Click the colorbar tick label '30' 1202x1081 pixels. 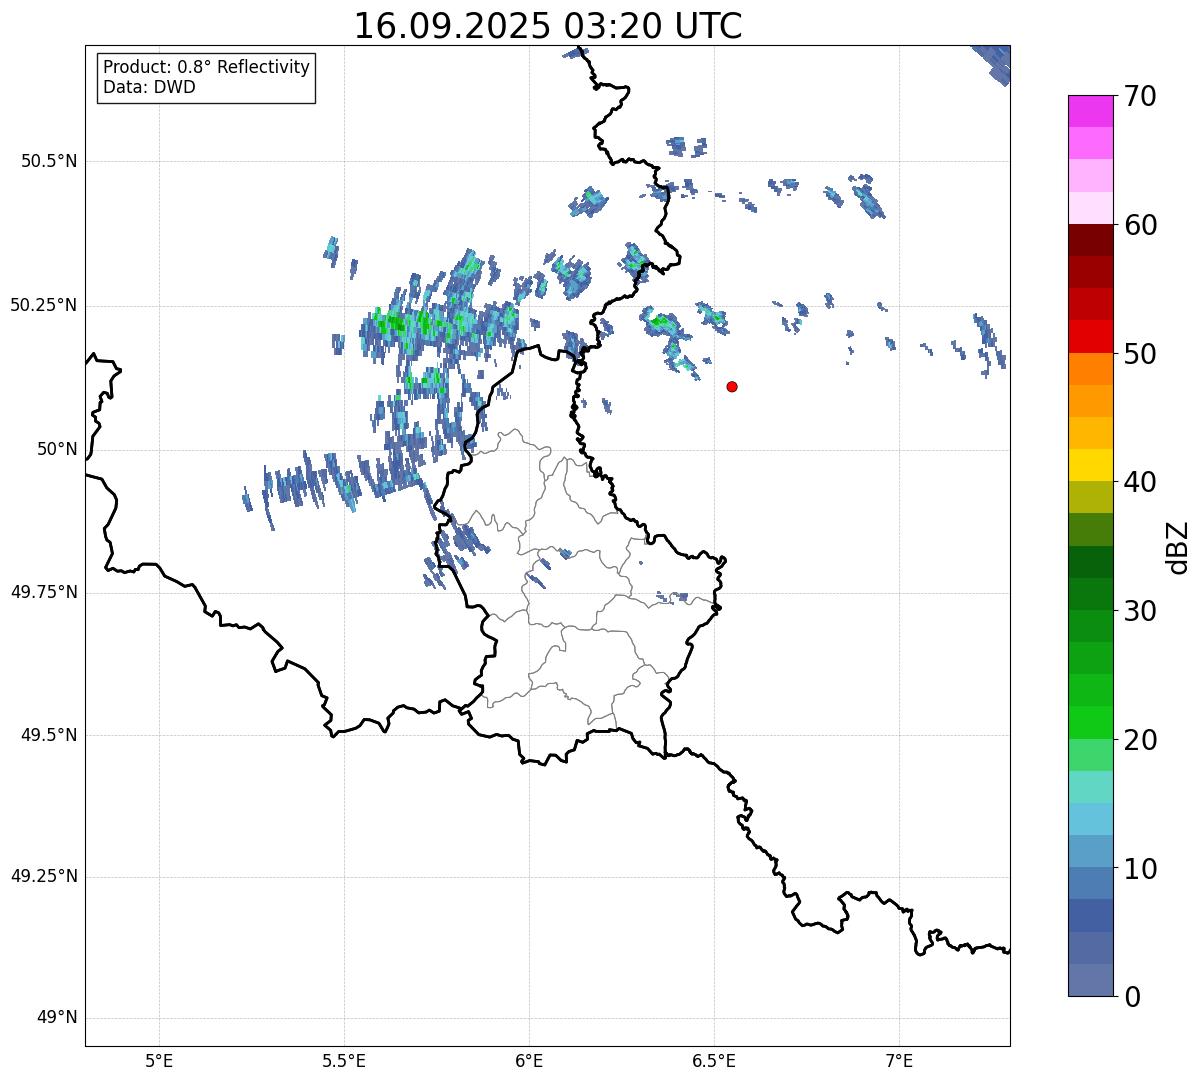pos(1140,611)
